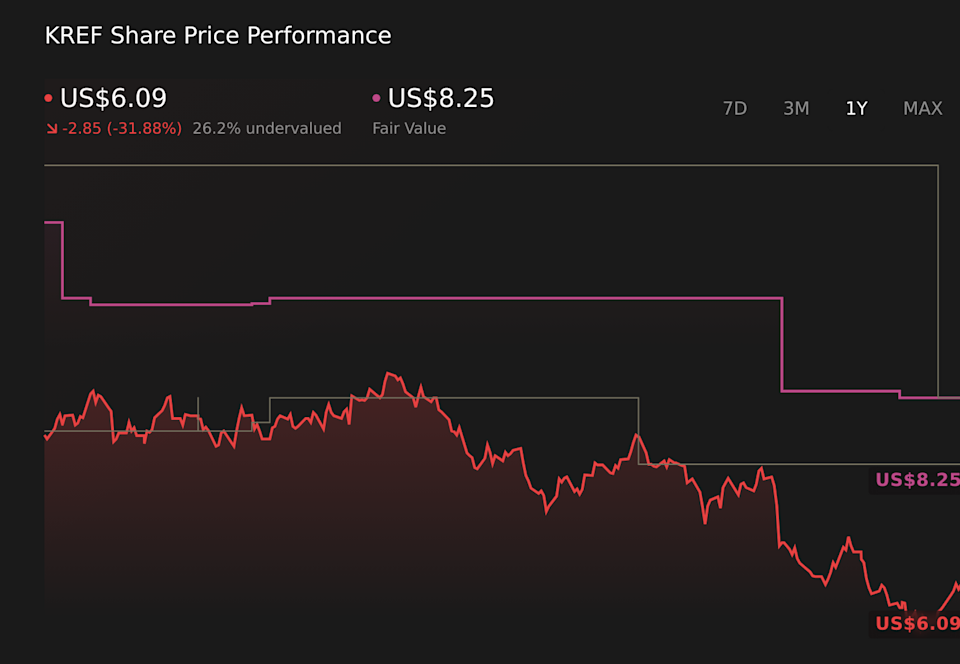The image size is (960, 664).
Task: Toggle the undervalued highlight on the chart
Action: coord(267,128)
